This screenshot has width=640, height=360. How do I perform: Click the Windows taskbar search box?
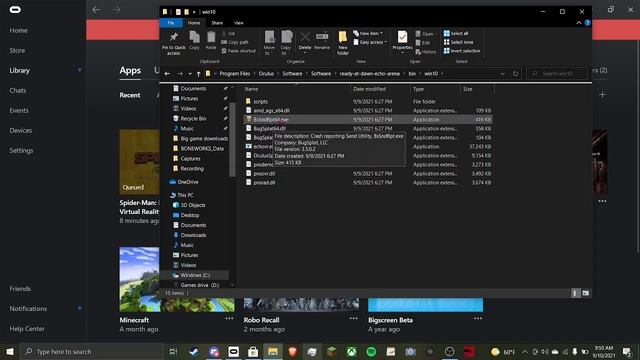[x=92, y=351]
